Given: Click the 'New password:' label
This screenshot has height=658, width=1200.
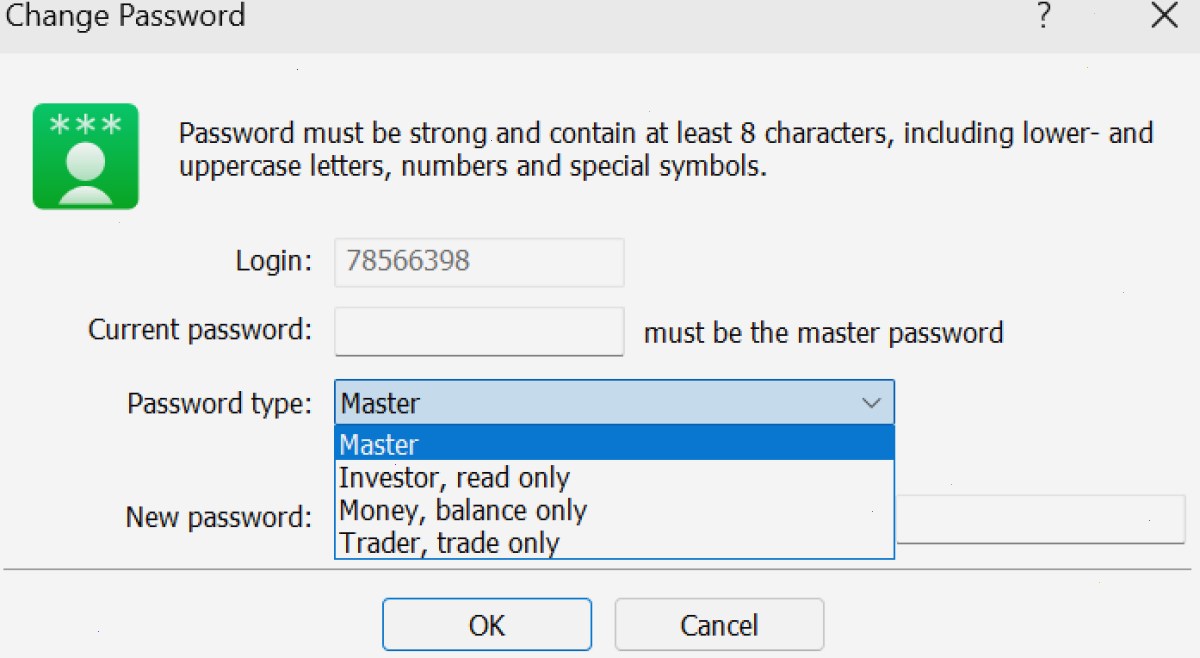Looking at the screenshot, I should coord(219,518).
